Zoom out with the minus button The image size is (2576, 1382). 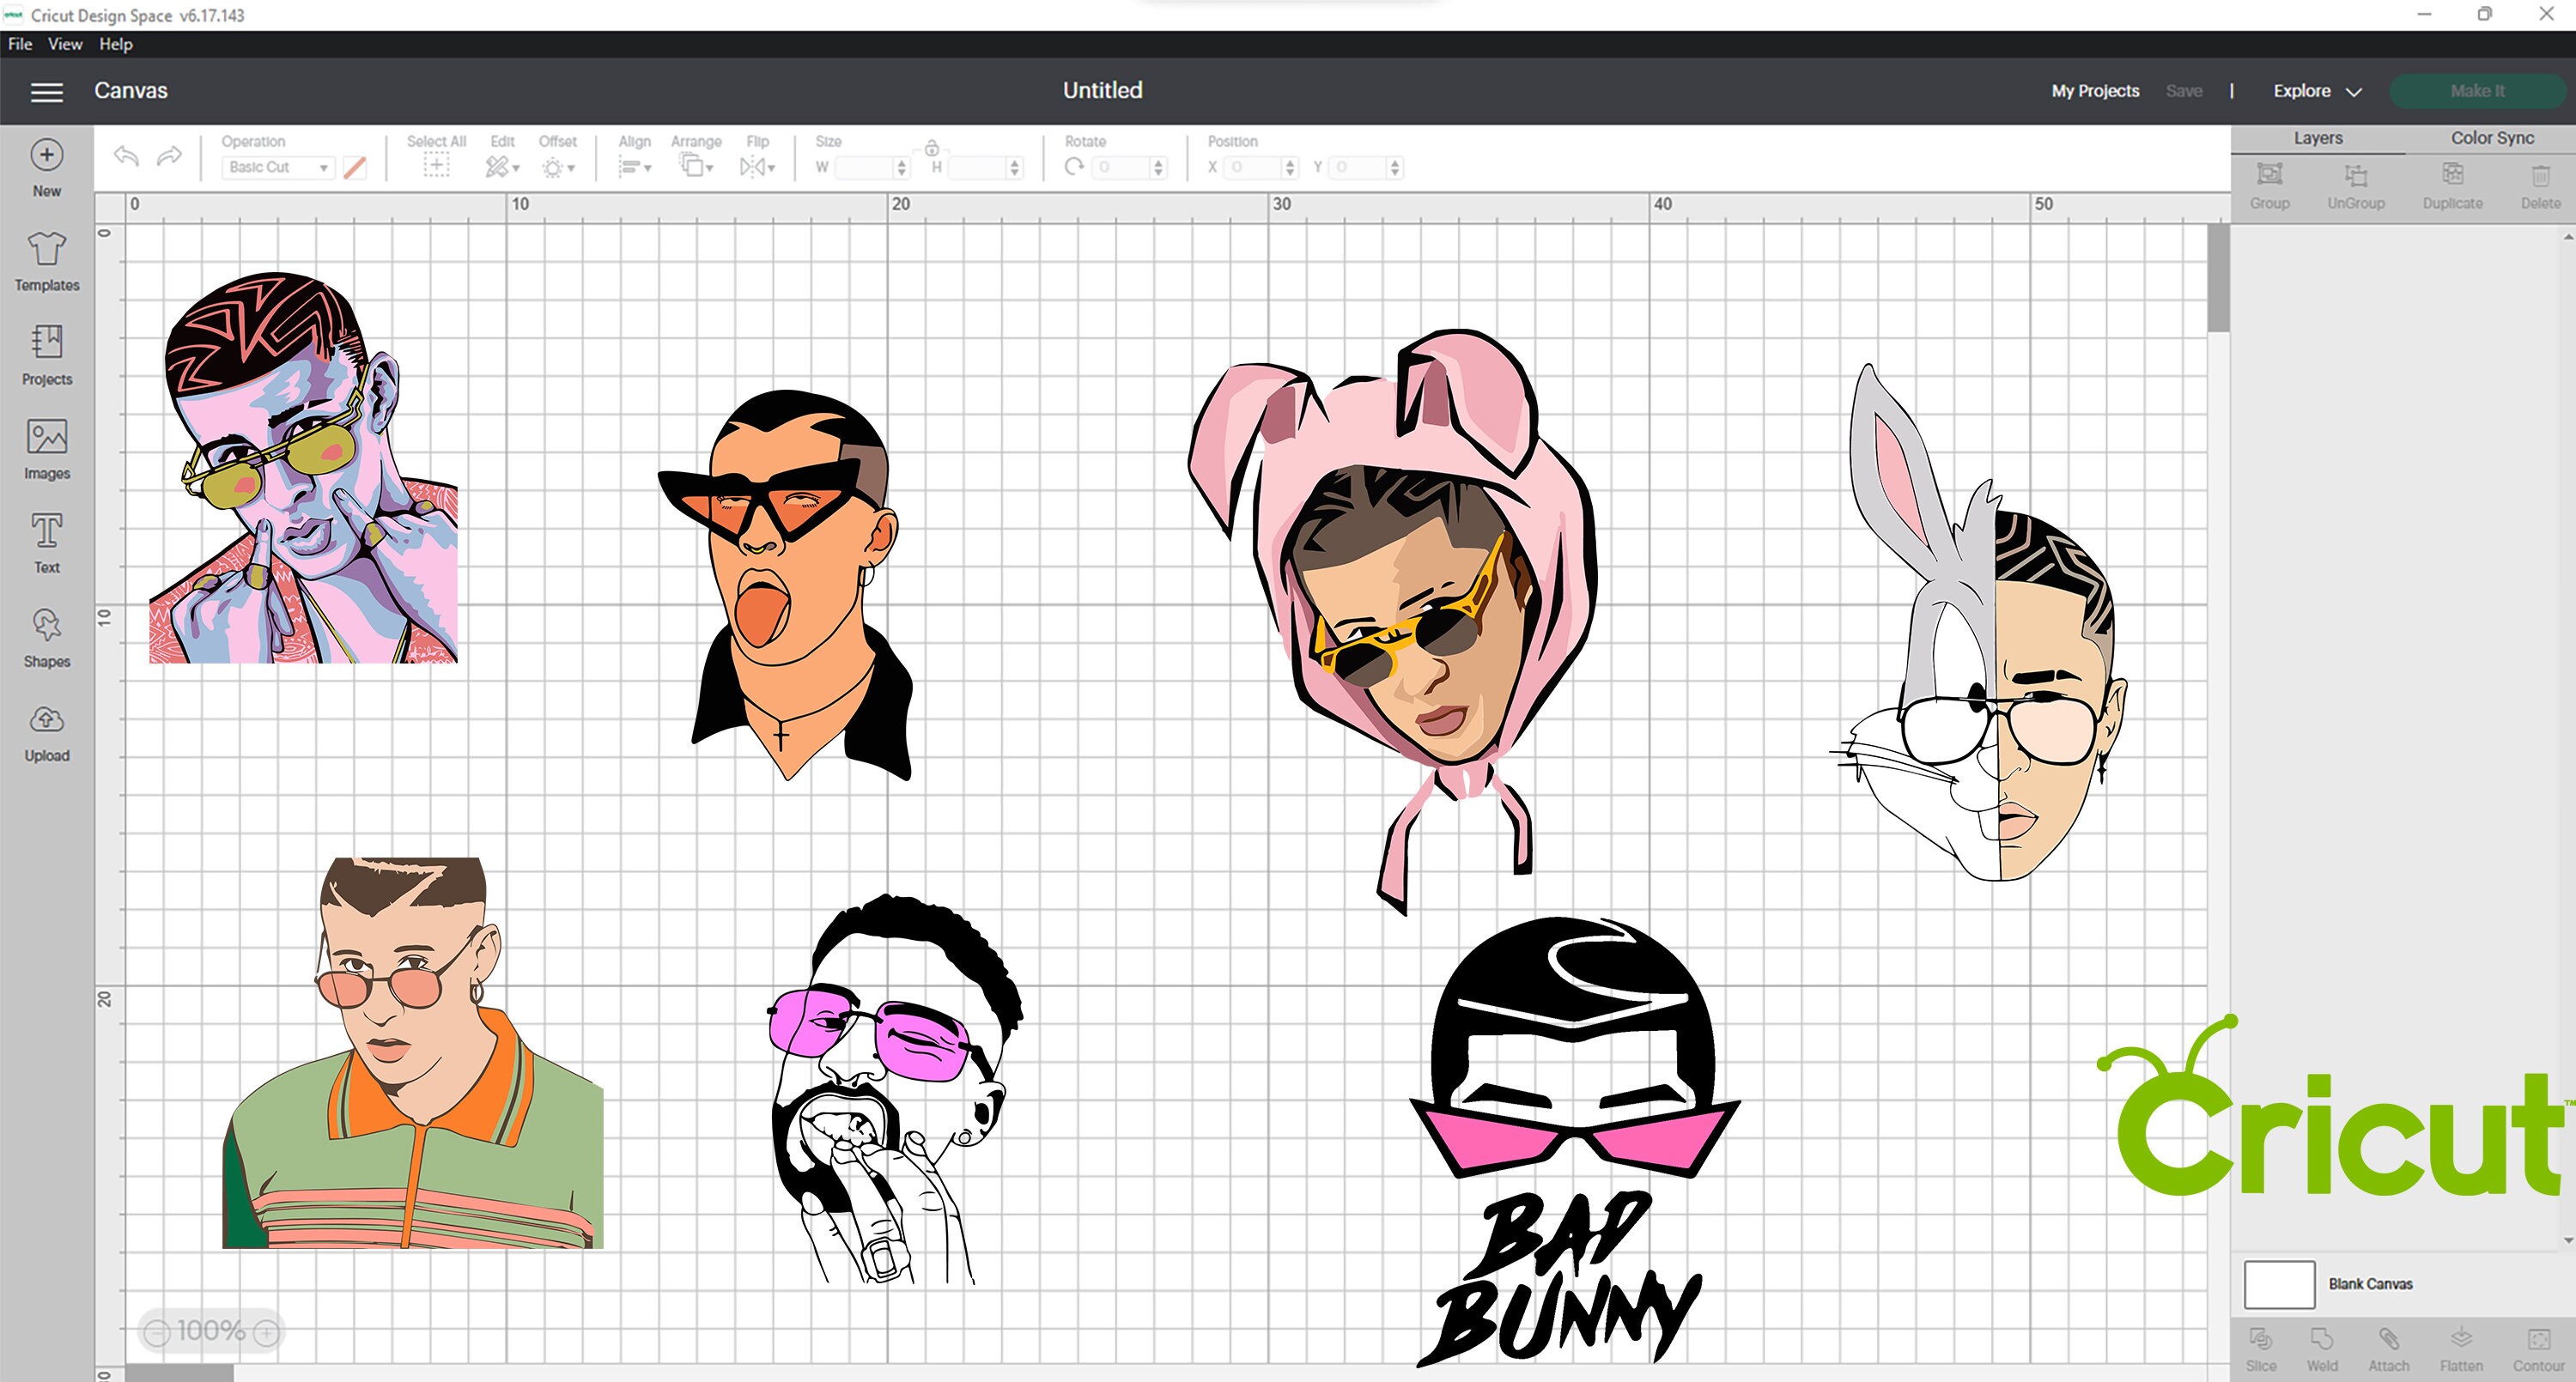tap(156, 1332)
